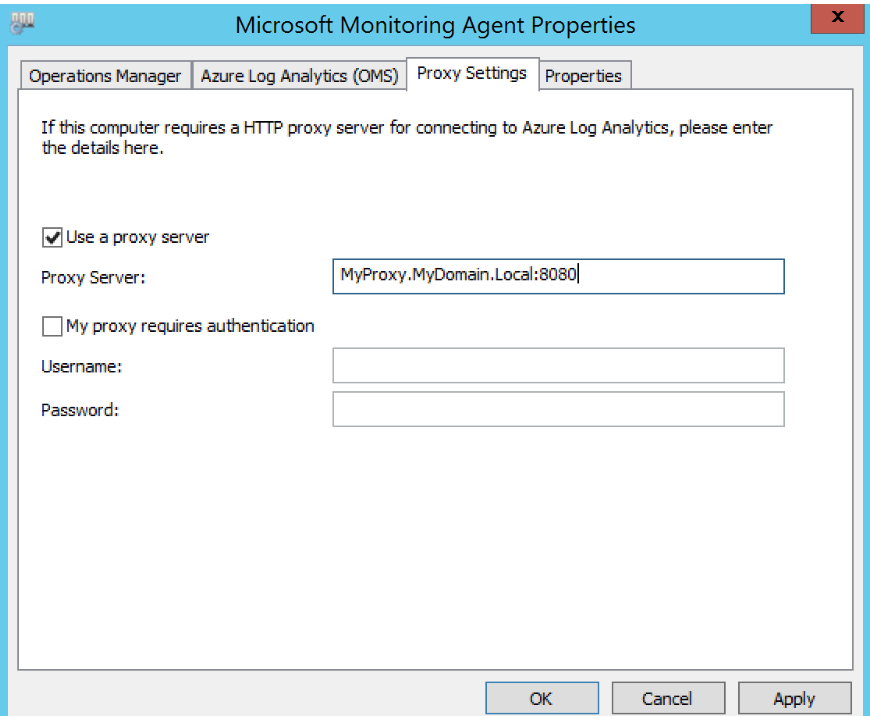
Task: Click the HTTP proxy server description text
Action: 407,138
